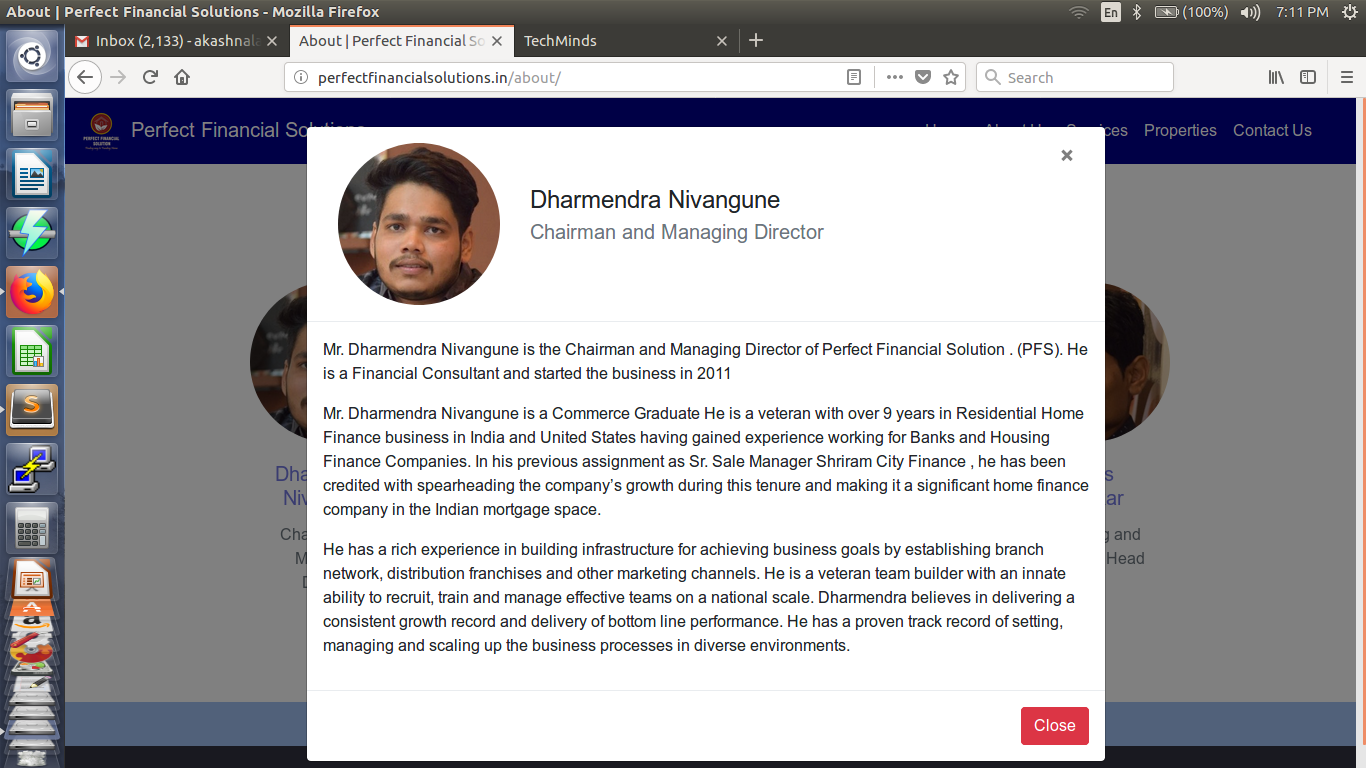Open the Ubuntu Dash search

pyautogui.click(x=33, y=56)
